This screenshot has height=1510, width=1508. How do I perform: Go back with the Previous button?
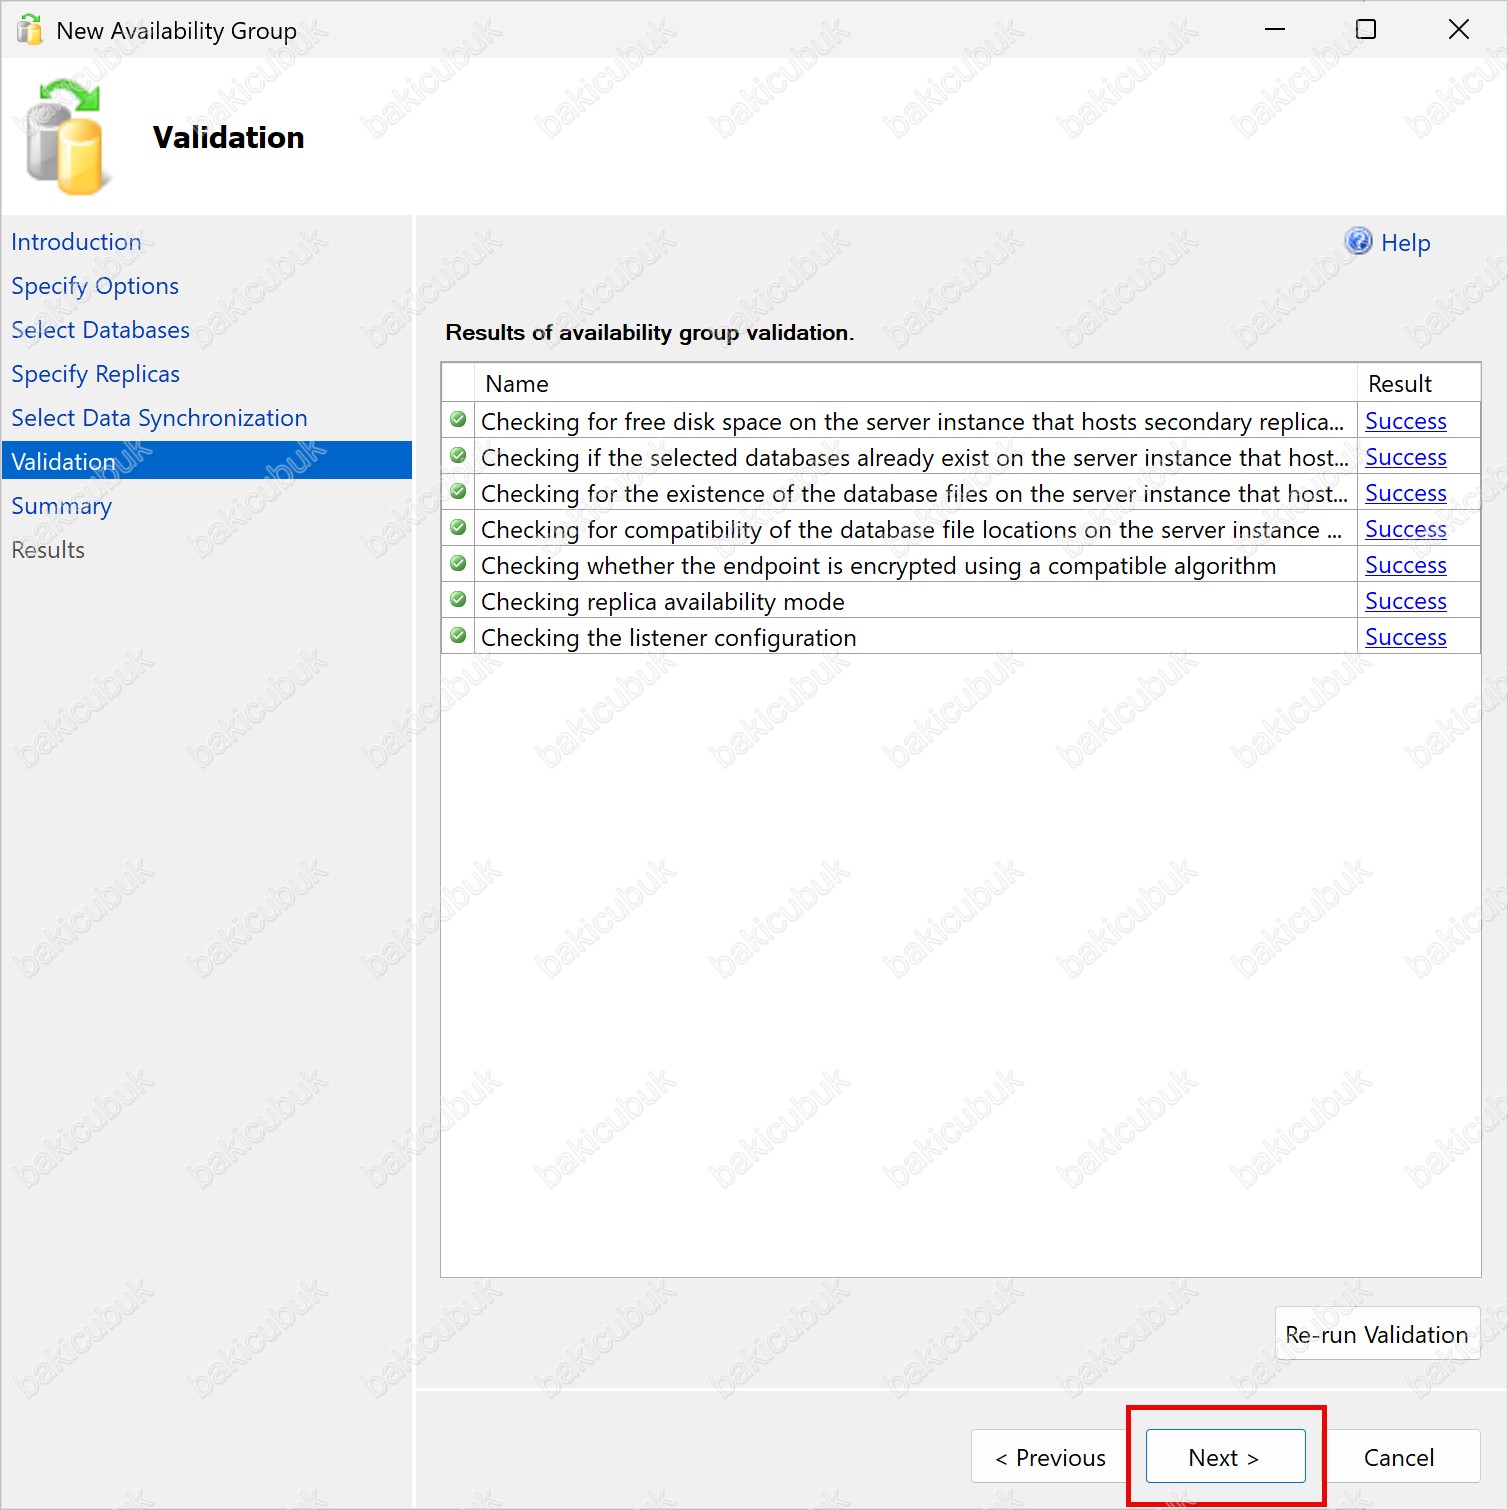point(1050,1457)
